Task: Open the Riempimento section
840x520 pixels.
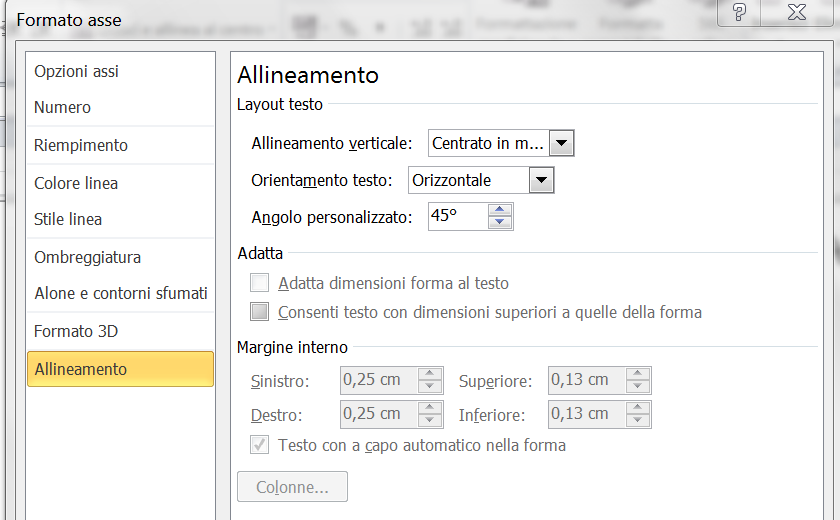Action: coord(81,145)
